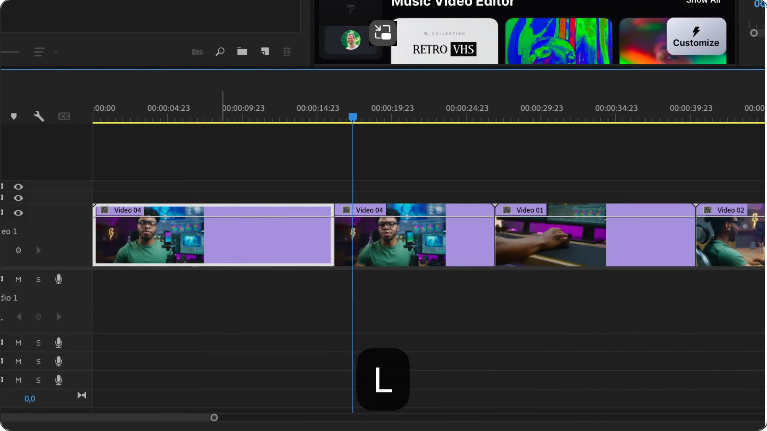Open the timeline wrench settings
The height and width of the screenshot is (431, 767).
[39, 116]
